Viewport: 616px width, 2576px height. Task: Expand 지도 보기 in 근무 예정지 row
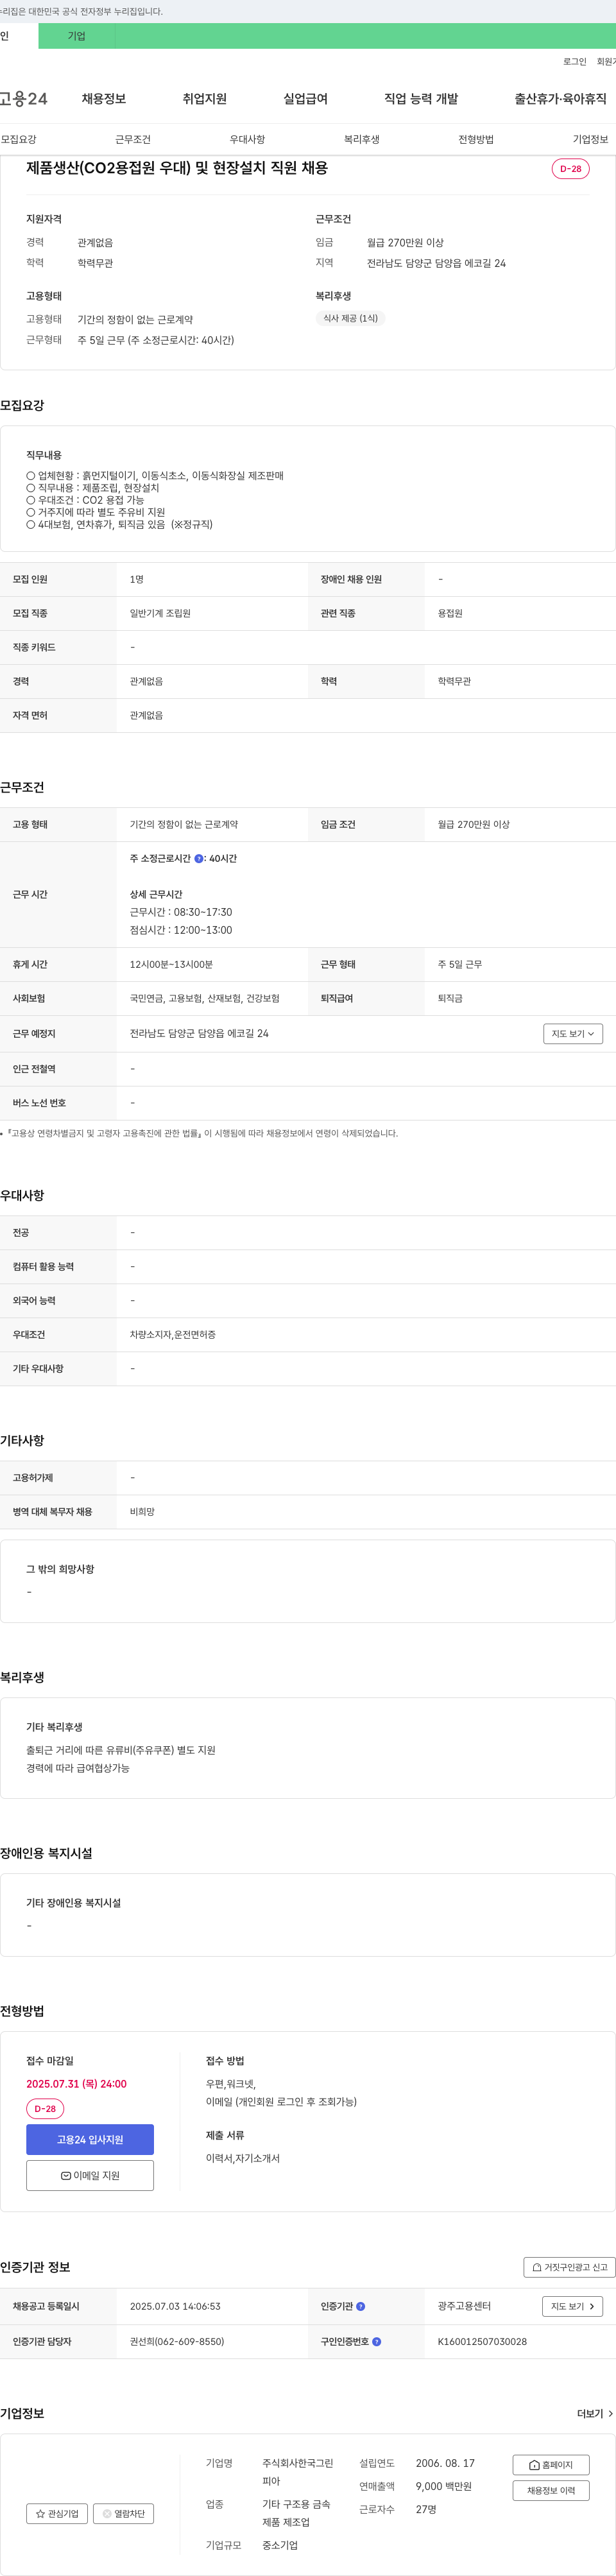[573, 1034]
